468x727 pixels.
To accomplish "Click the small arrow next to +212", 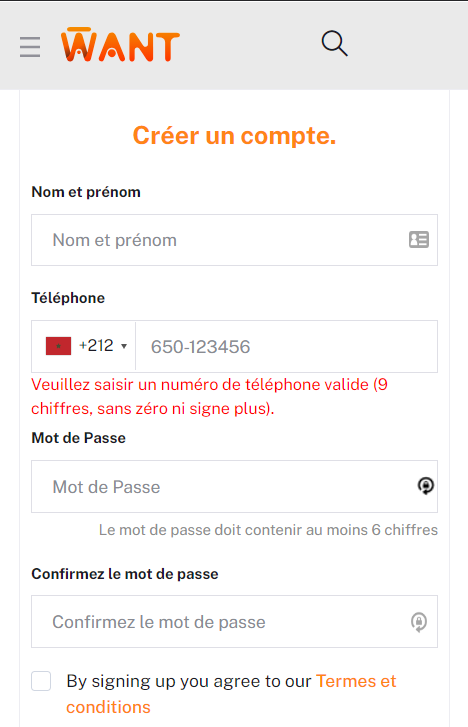I will [124, 346].
